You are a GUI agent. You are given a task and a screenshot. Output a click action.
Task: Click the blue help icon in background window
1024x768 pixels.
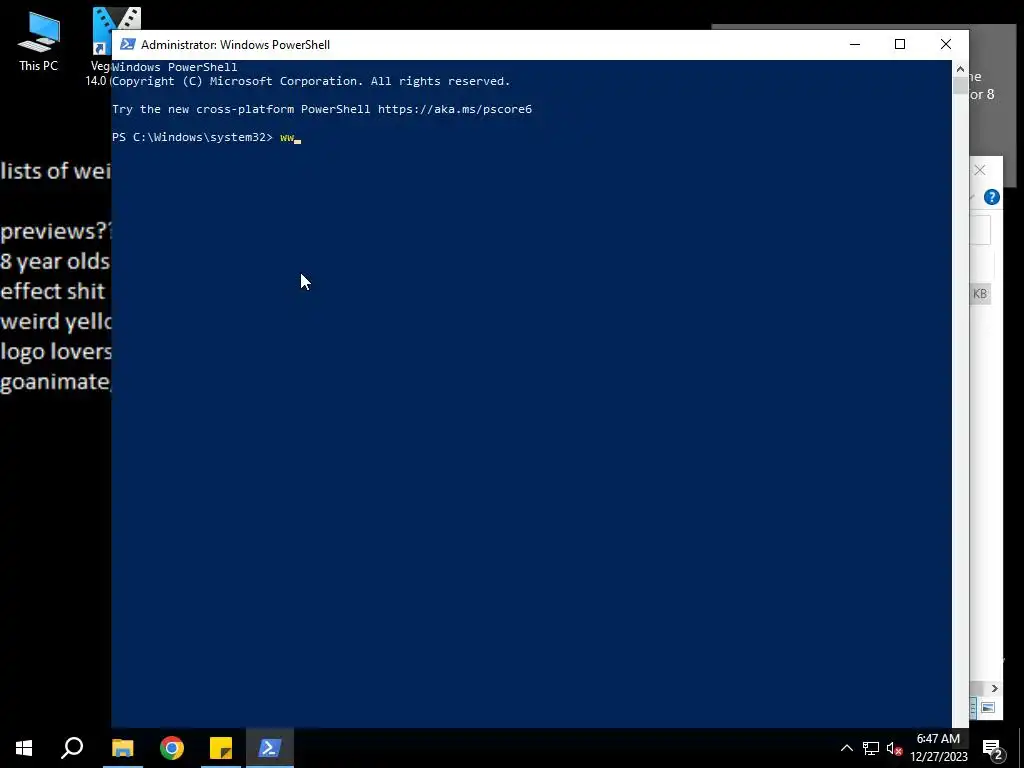[x=991, y=197]
